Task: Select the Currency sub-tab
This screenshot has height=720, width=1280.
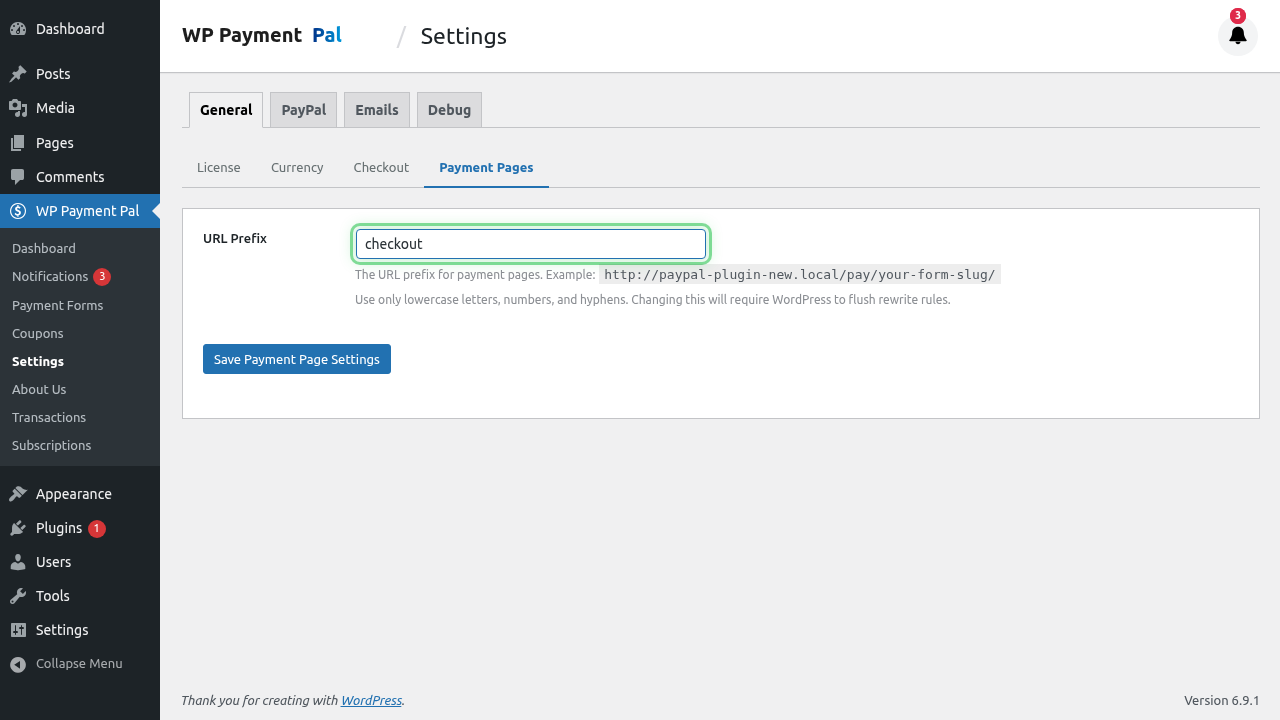Action: (x=296, y=167)
